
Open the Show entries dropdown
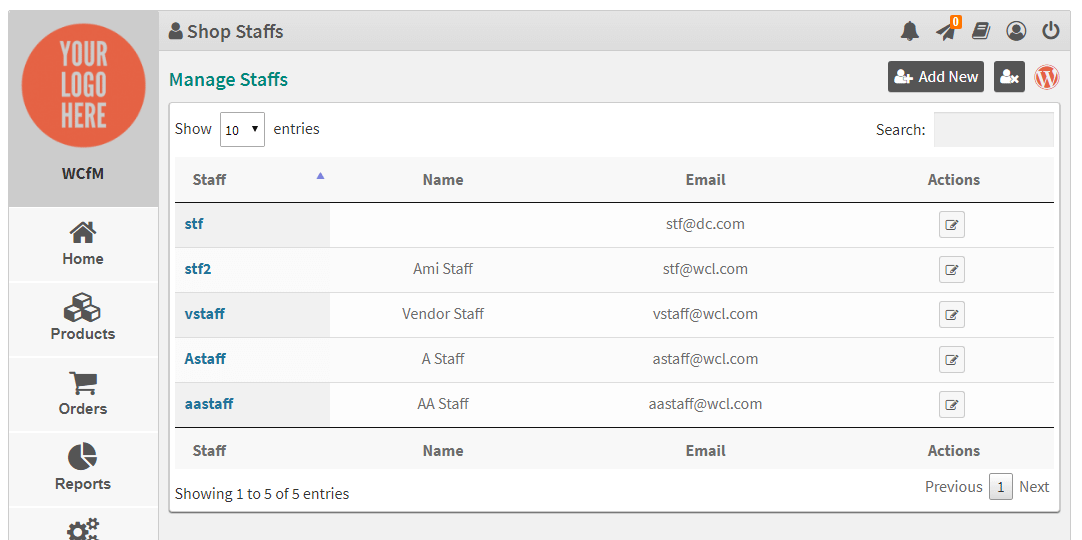click(242, 130)
